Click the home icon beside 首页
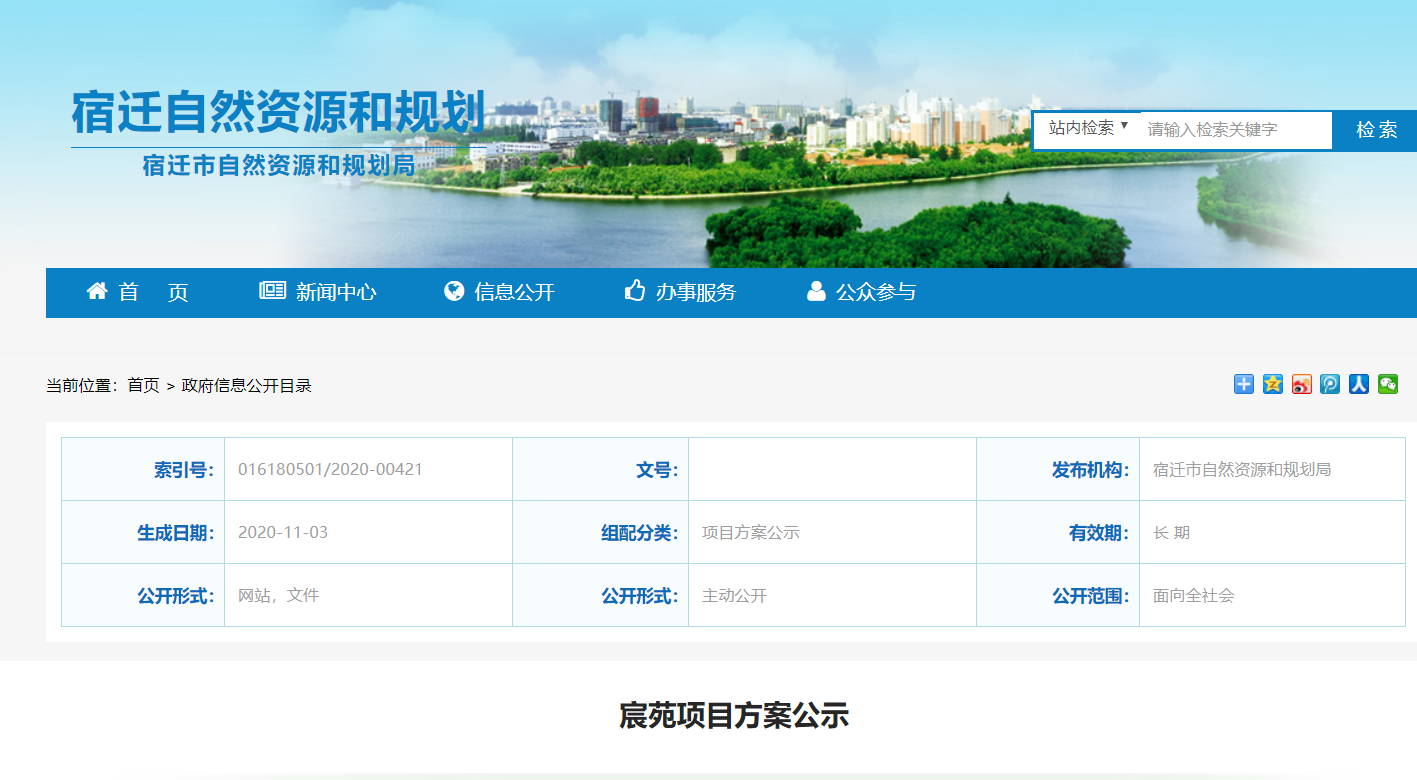 [97, 291]
